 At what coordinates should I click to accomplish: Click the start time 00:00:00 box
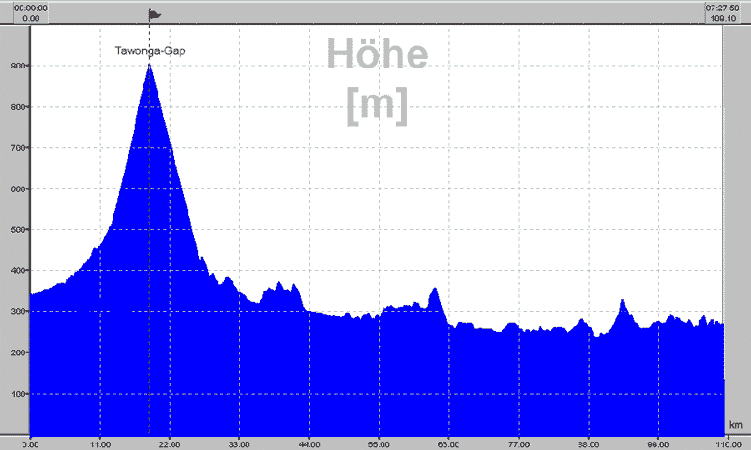[26, 12]
